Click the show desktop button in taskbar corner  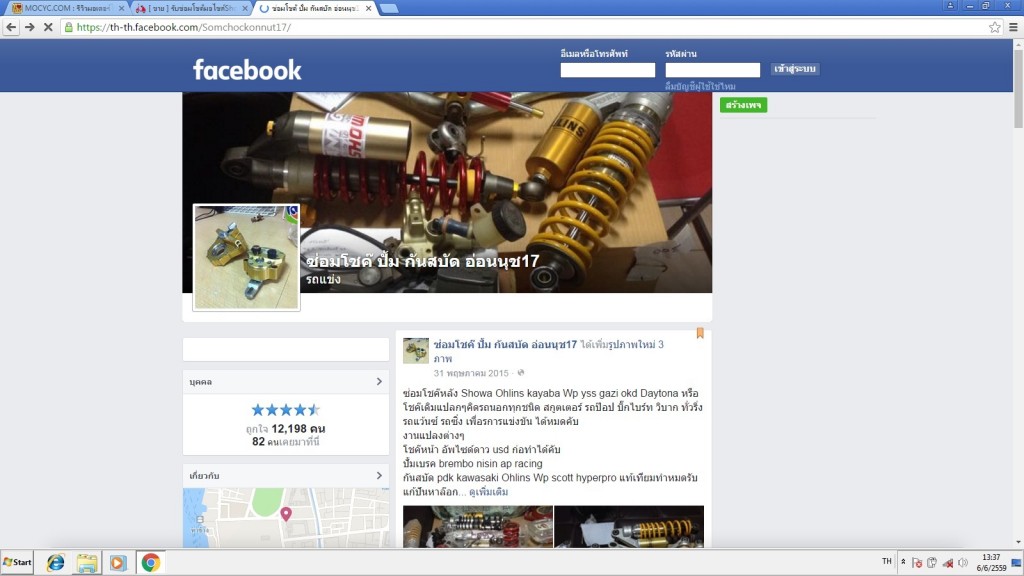(x=1017, y=562)
